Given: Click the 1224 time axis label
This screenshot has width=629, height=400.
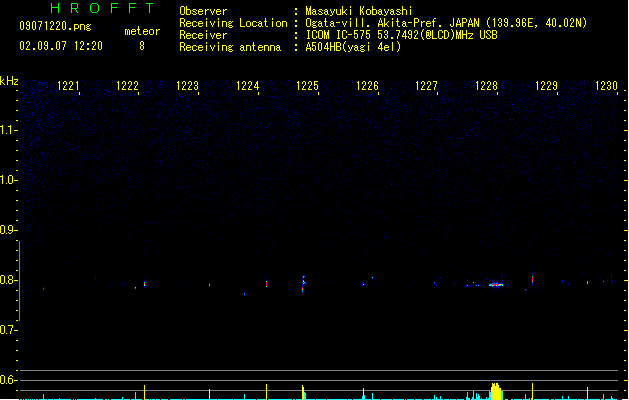Looking at the screenshot, I should click(x=248, y=86).
